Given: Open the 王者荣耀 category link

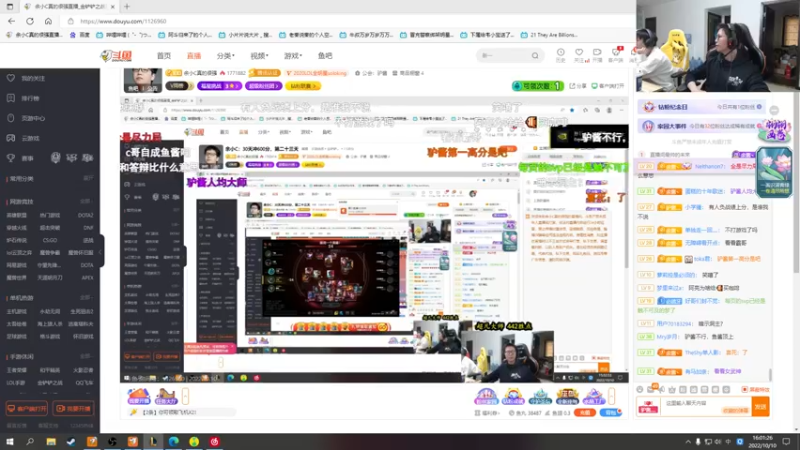Looking at the screenshot, I should click(16, 370).
